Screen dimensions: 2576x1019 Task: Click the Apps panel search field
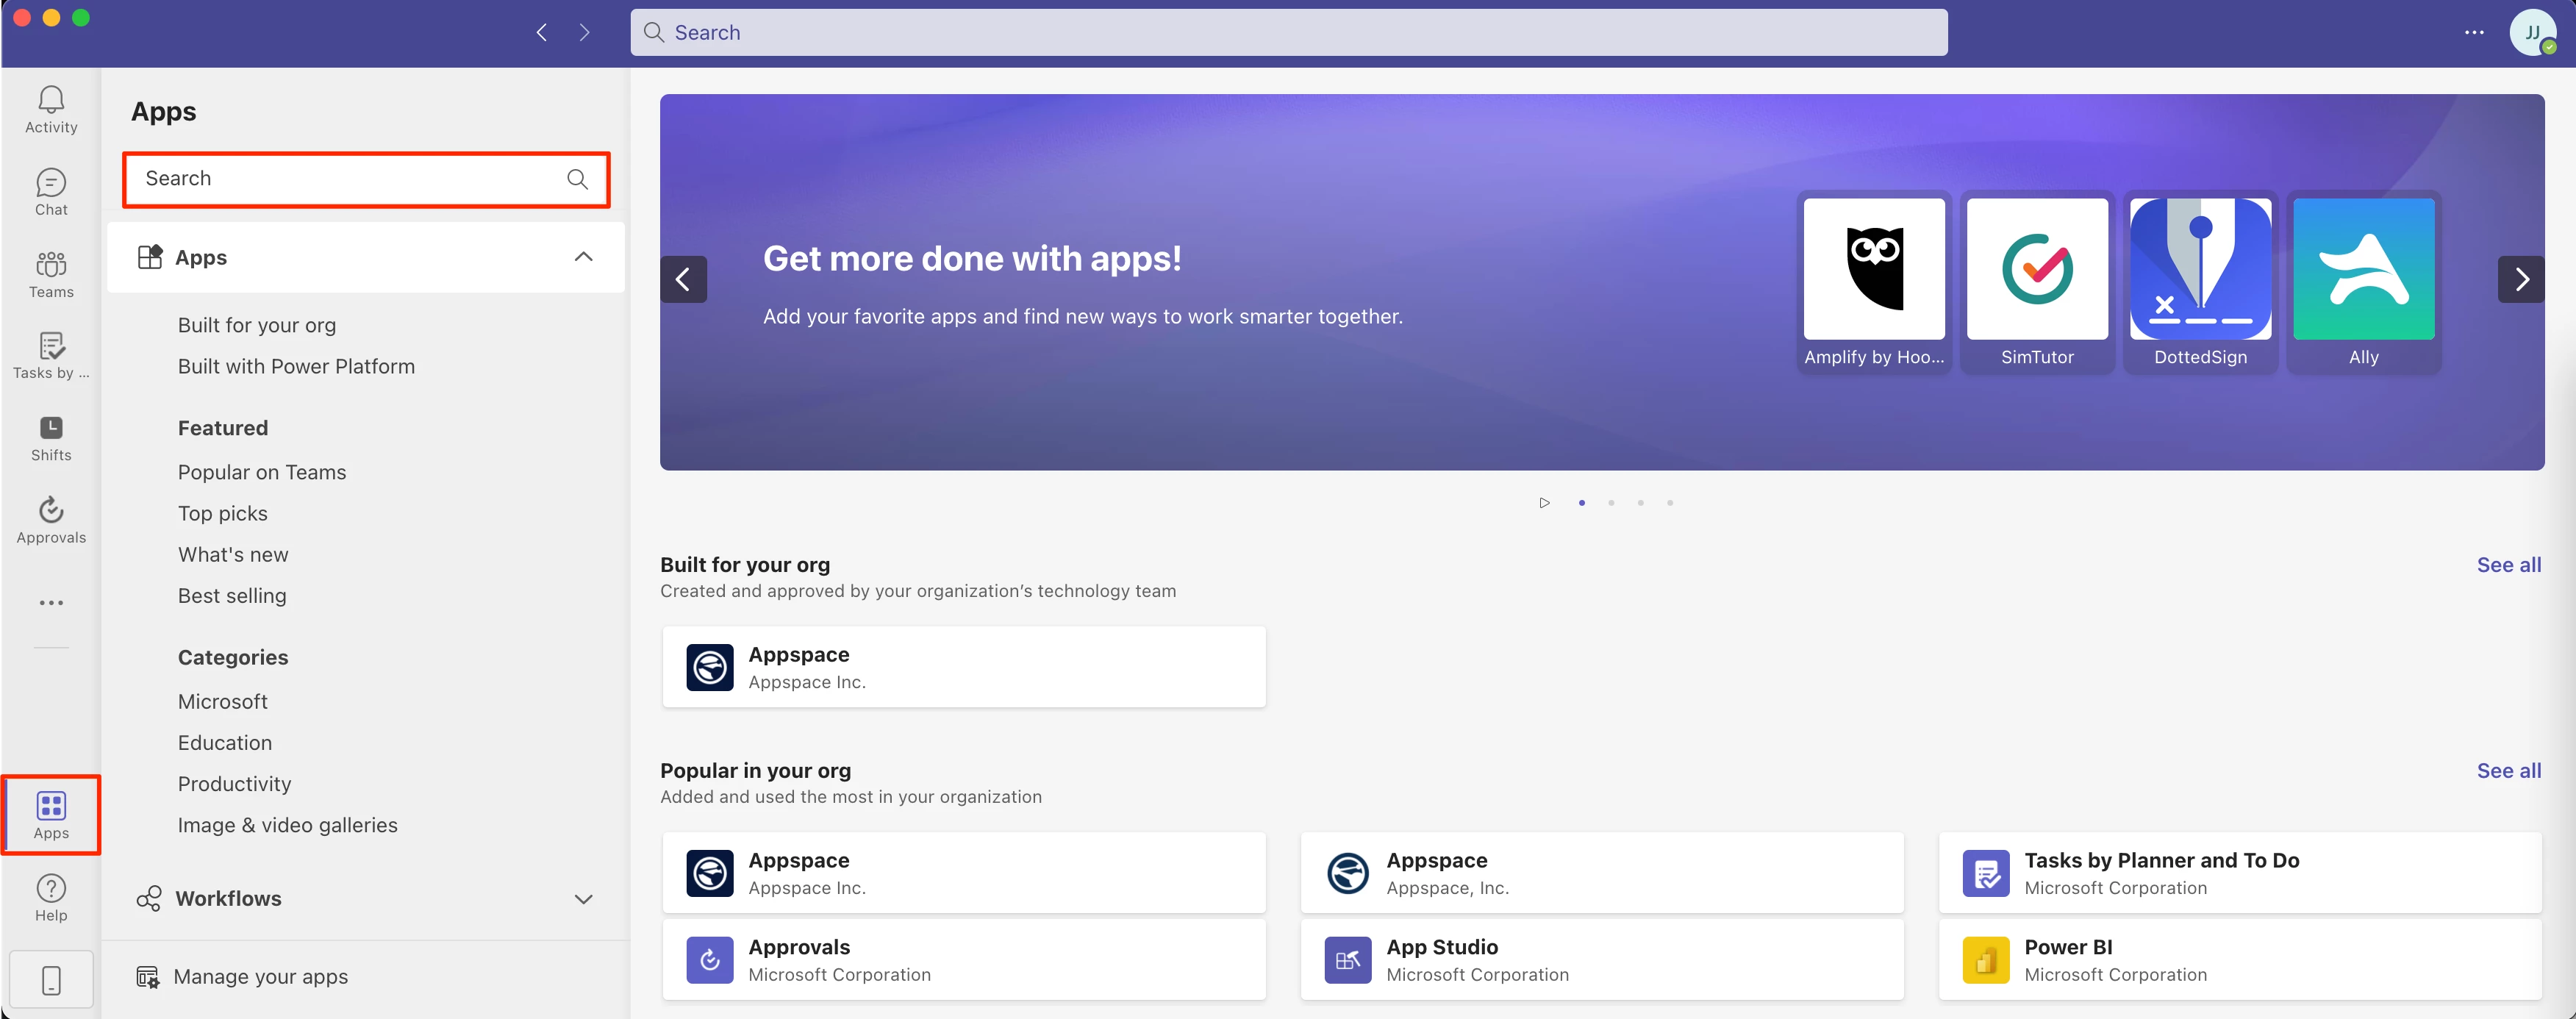350,179
